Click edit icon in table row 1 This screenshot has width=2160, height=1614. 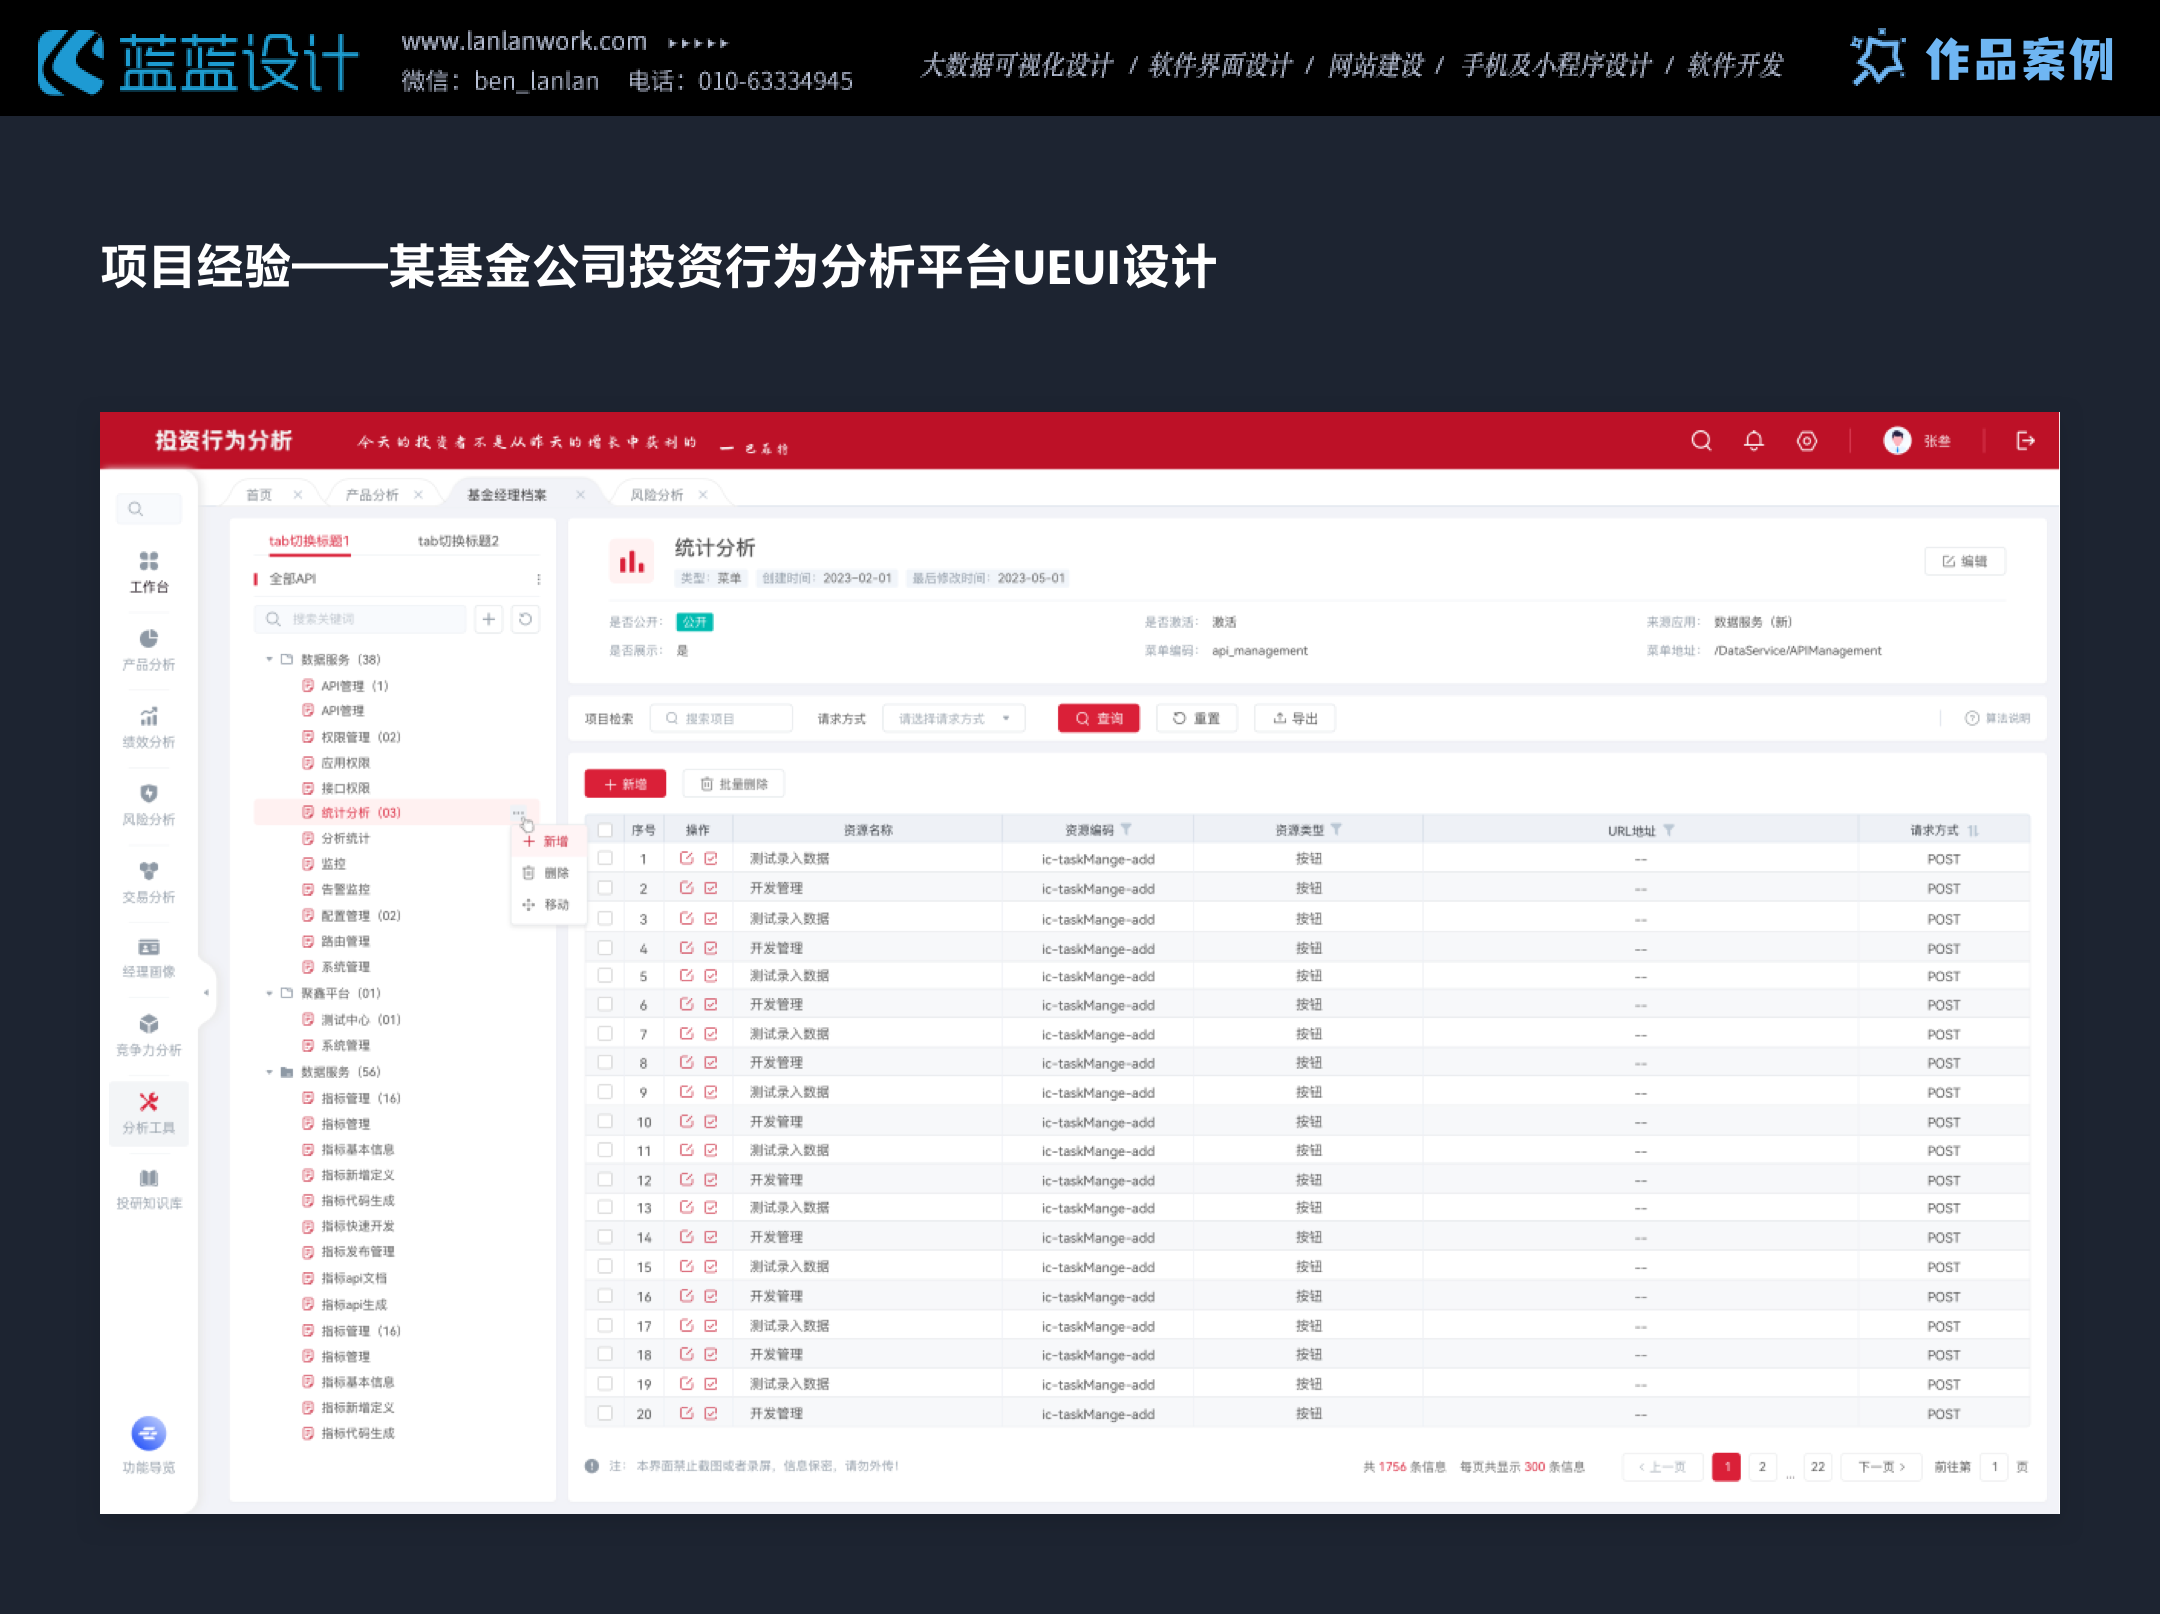pos(686,858)
